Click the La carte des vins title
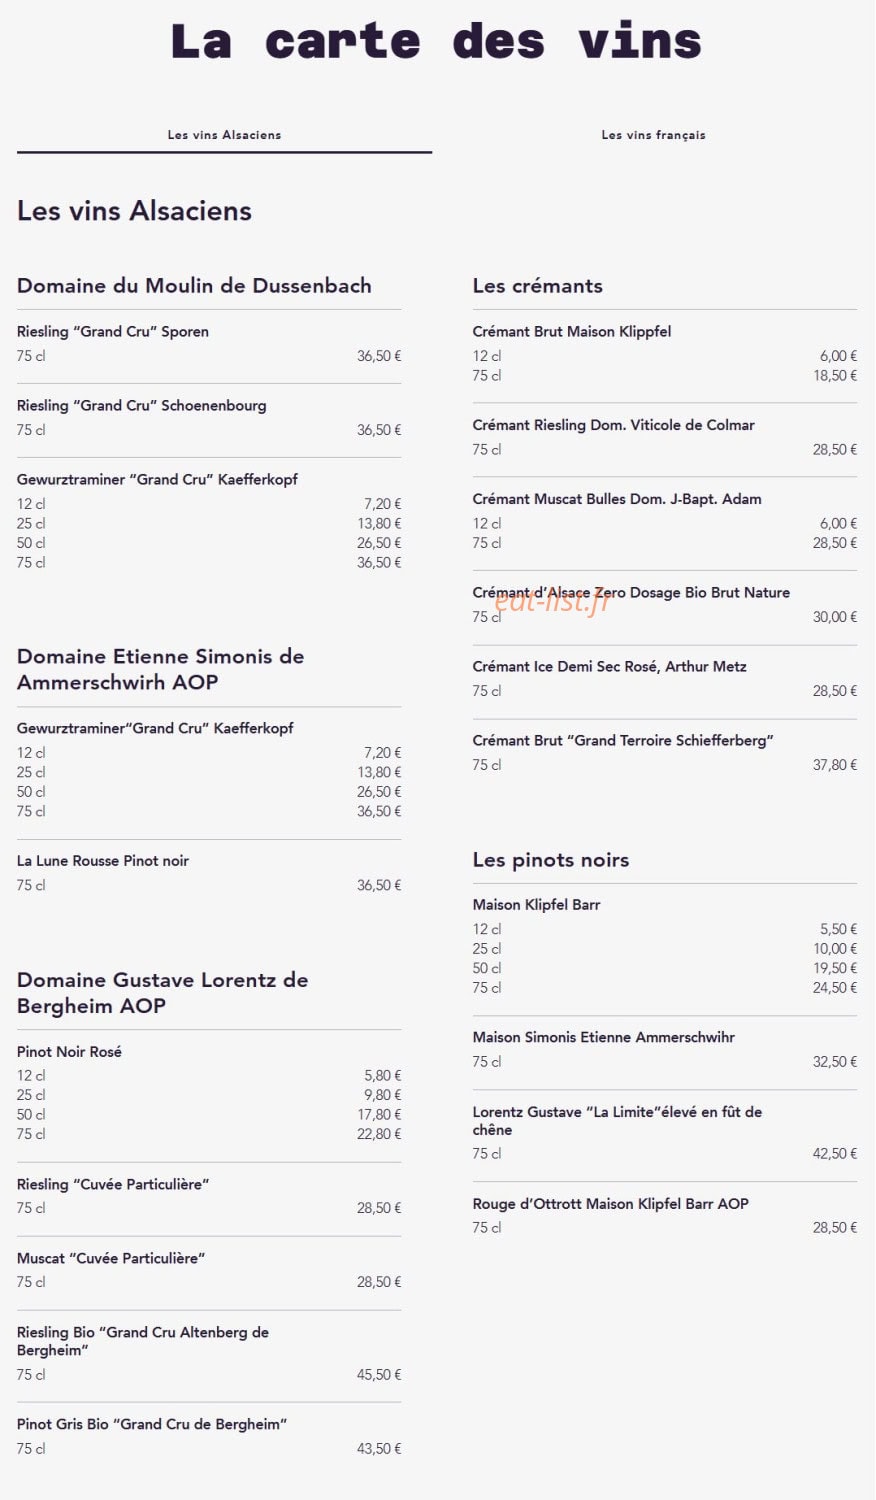 (x=436, y=41)
